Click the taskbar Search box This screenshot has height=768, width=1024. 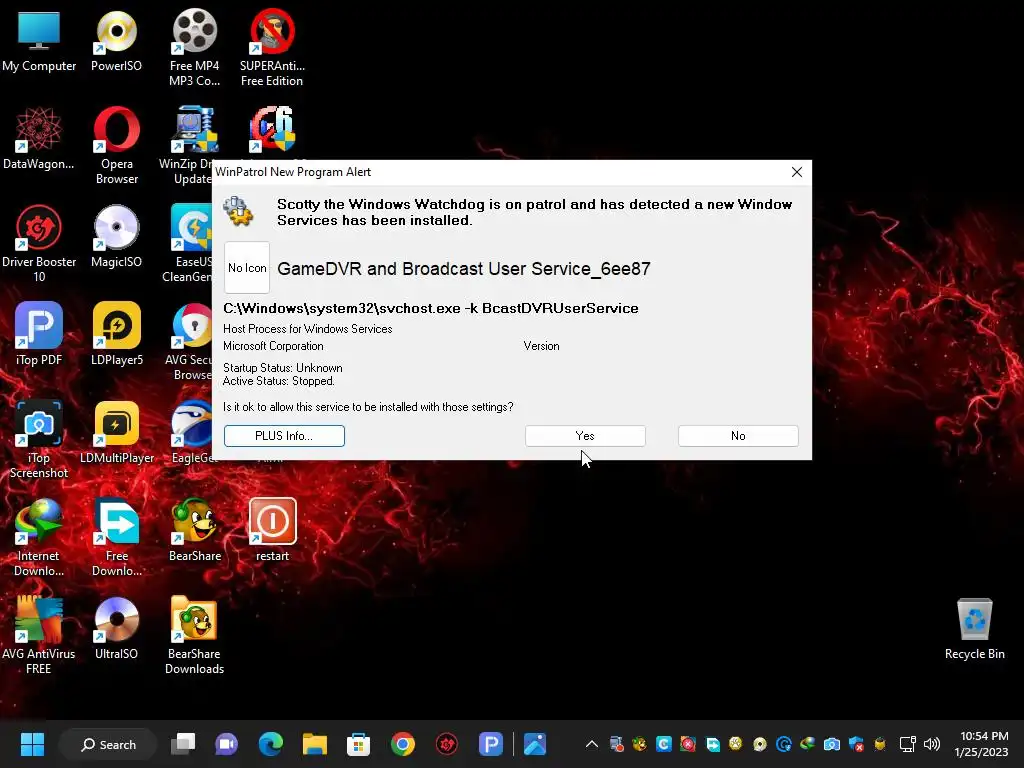tap(108, 744)
